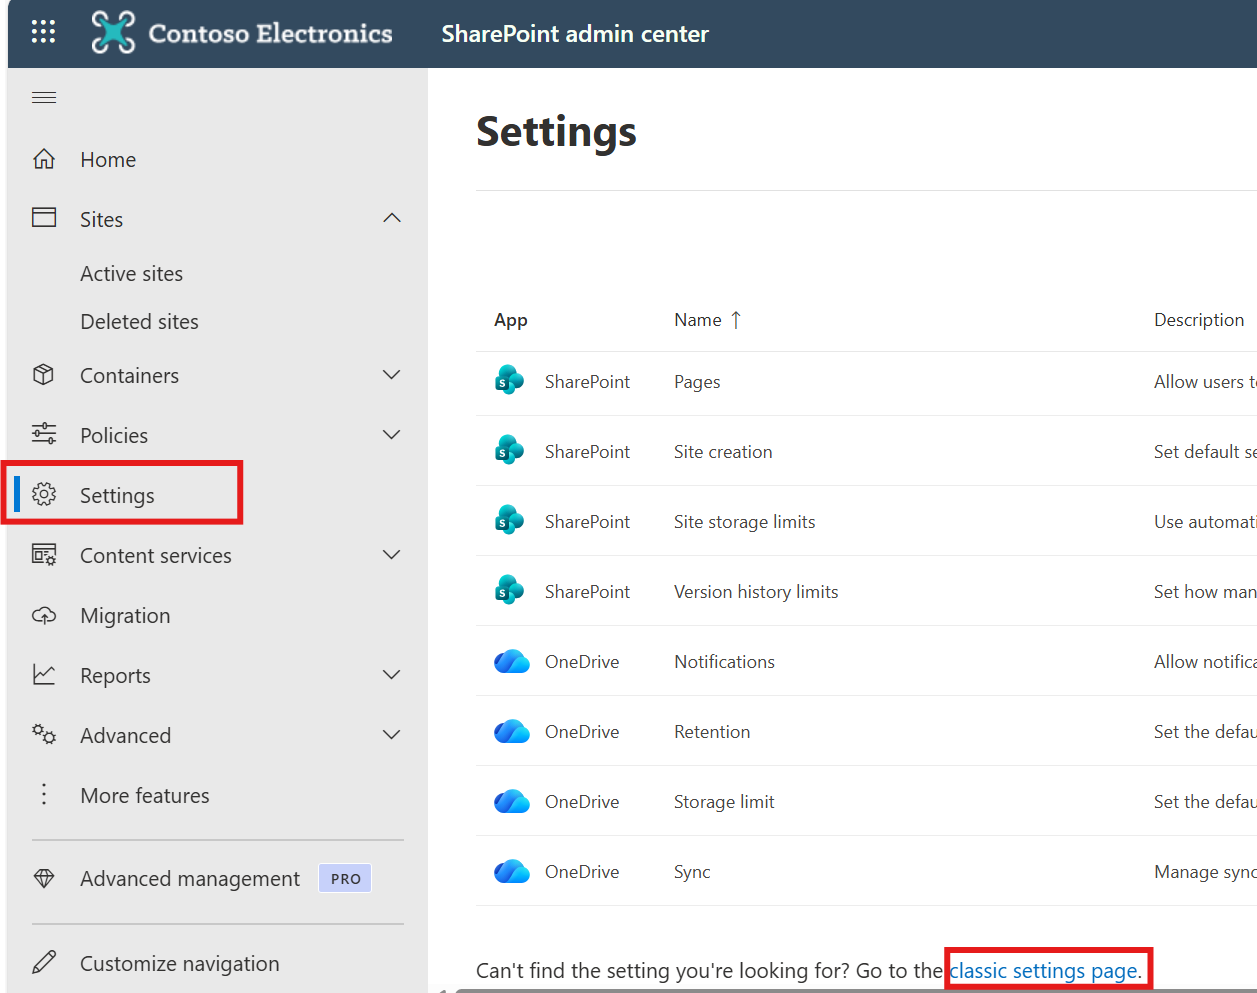The width and height of the screenshot is (1257, 993).
Task: Click SharePoint icon in Site creation row
Action: coord(510,450)
